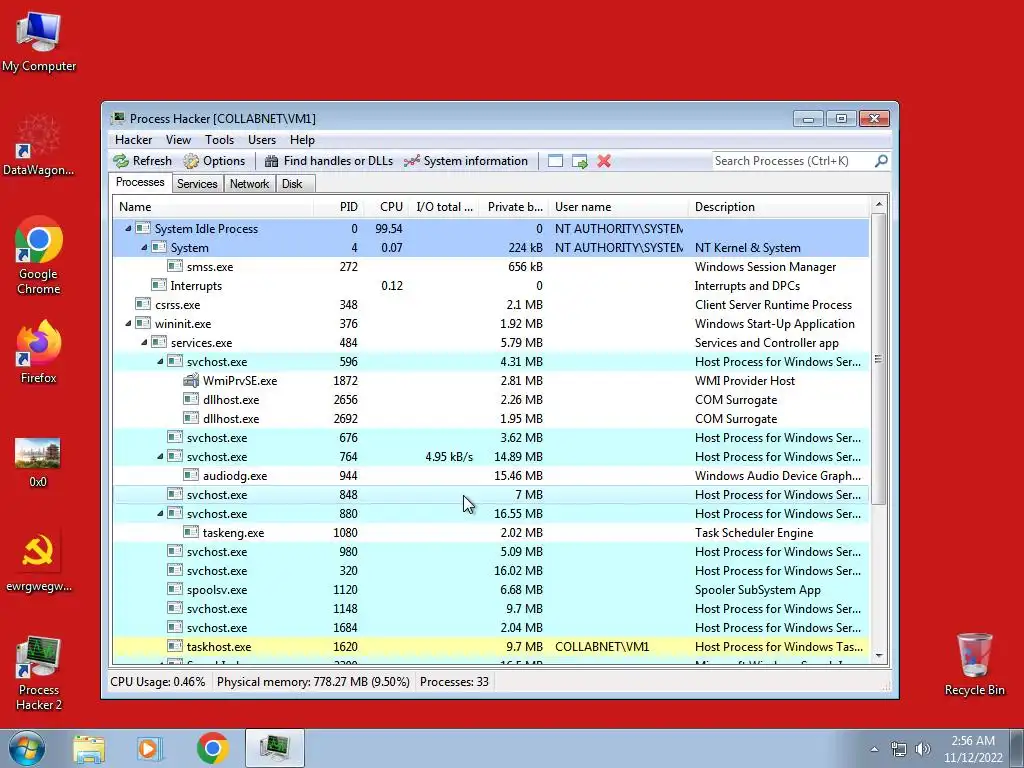Sort by the User name column header
This screenshot has width=1024, height=768.
tap(618, 207)
